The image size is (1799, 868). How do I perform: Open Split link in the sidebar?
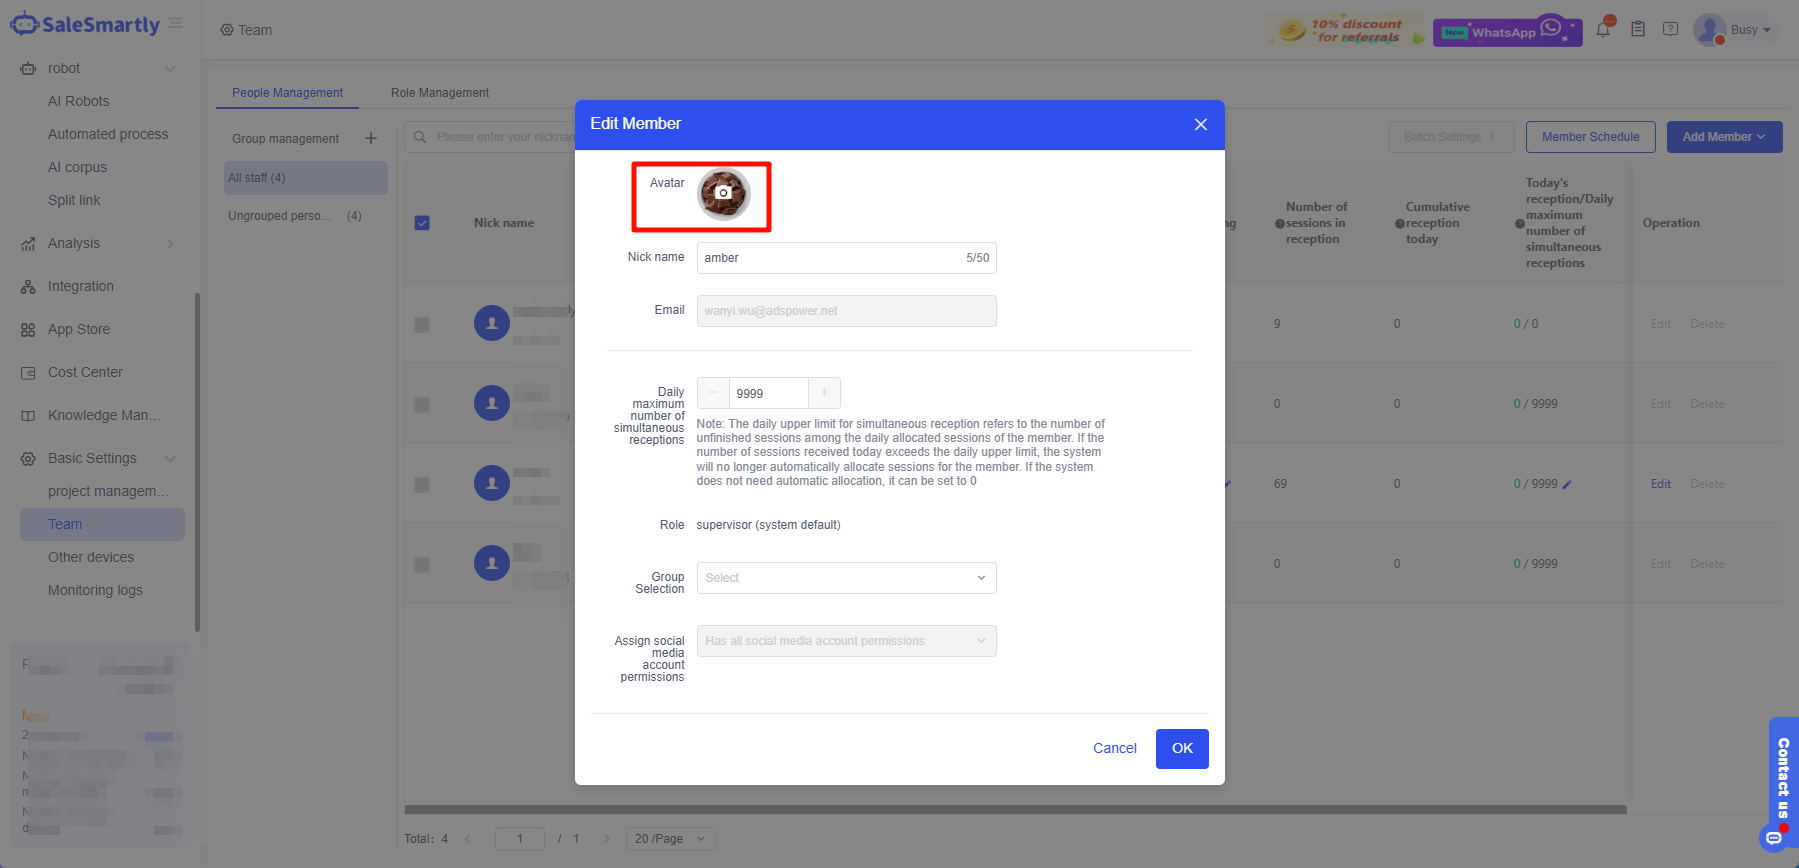(74, 200)
